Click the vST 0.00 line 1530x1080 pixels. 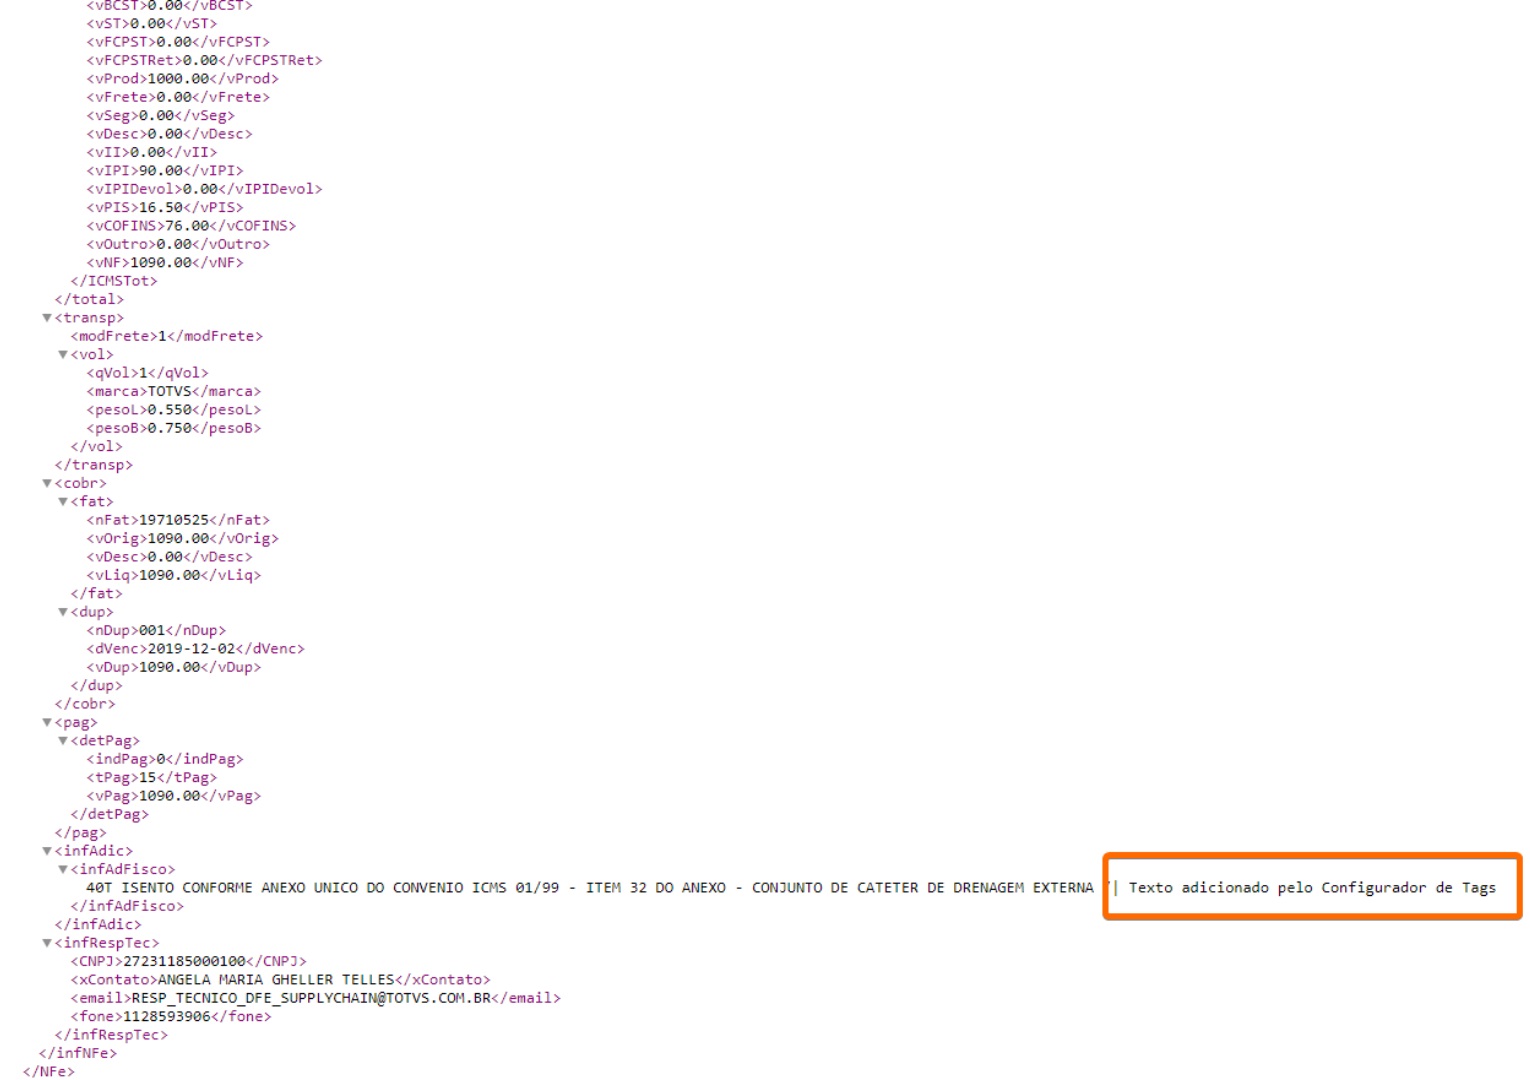point(151,23)
